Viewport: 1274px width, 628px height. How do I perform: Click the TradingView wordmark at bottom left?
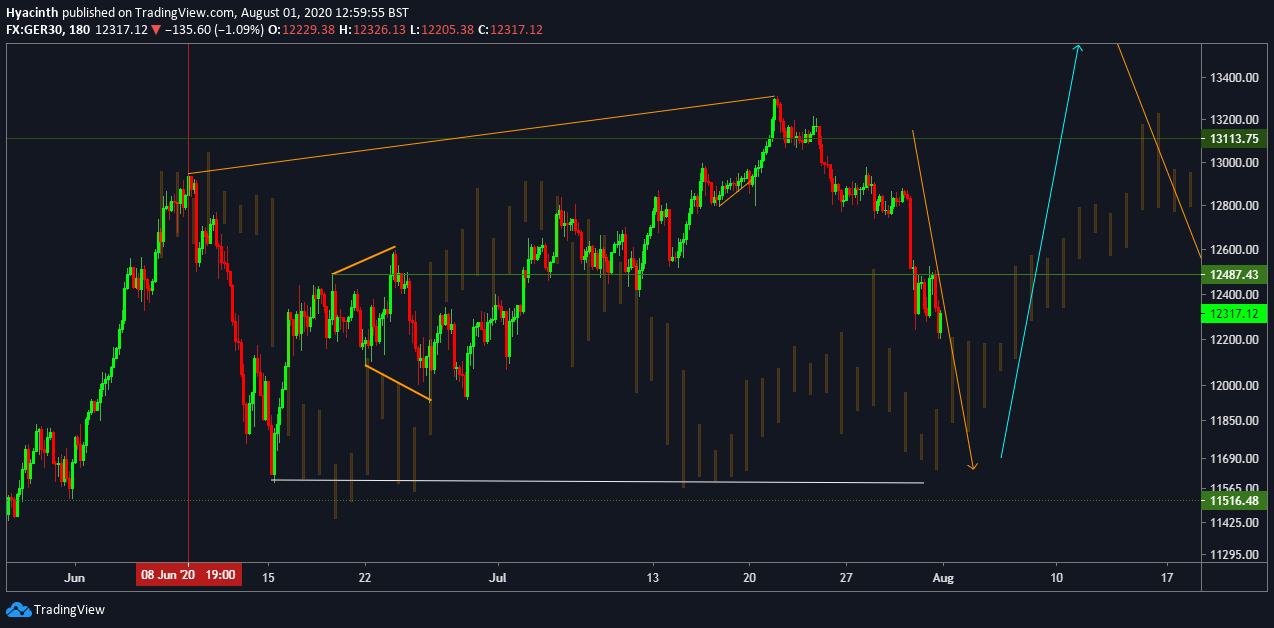point(69,610)
